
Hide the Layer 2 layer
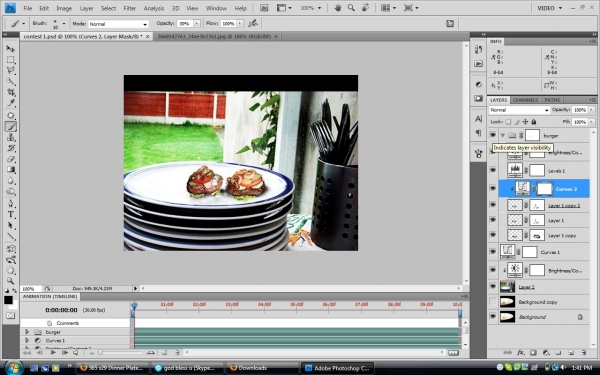493,287
